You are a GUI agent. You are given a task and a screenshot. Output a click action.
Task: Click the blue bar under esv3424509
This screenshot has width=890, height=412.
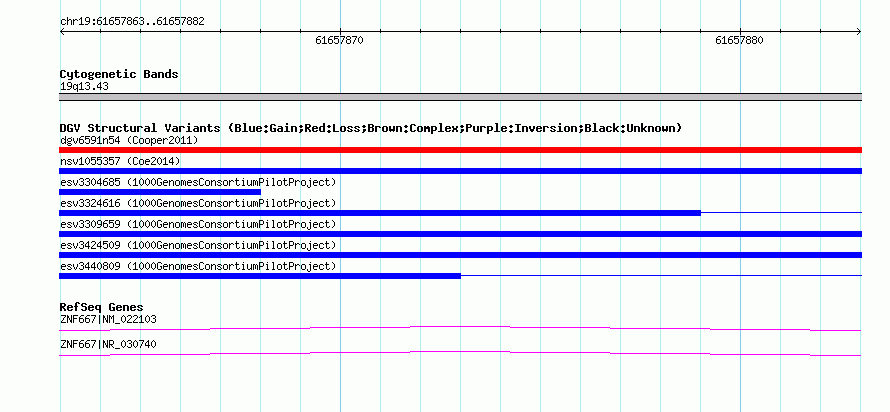tap(460, 255)
